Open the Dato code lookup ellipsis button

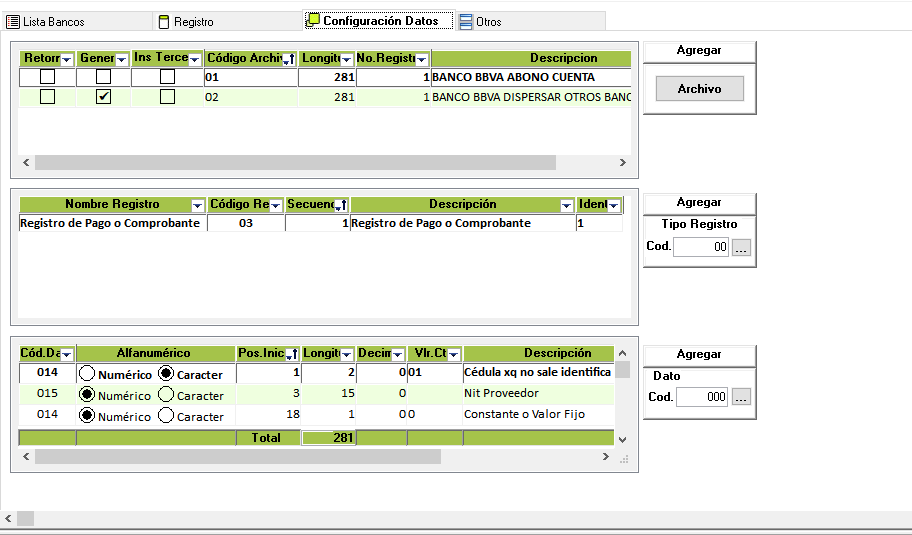pos(740,398)
